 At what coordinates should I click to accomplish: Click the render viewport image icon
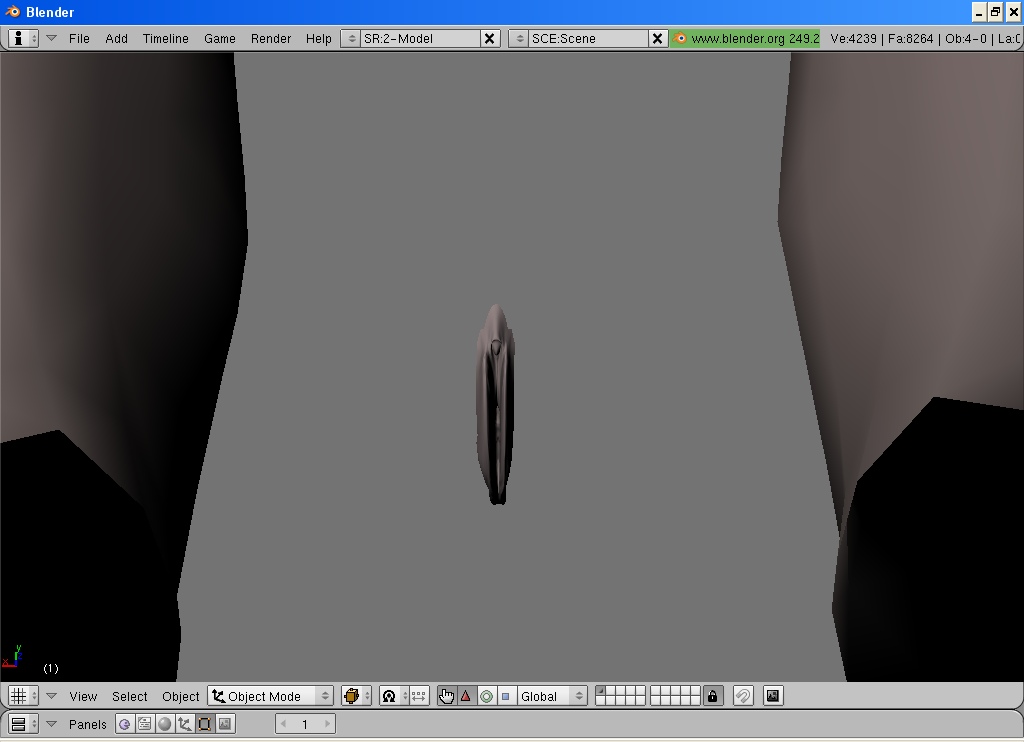pos(772,696)
